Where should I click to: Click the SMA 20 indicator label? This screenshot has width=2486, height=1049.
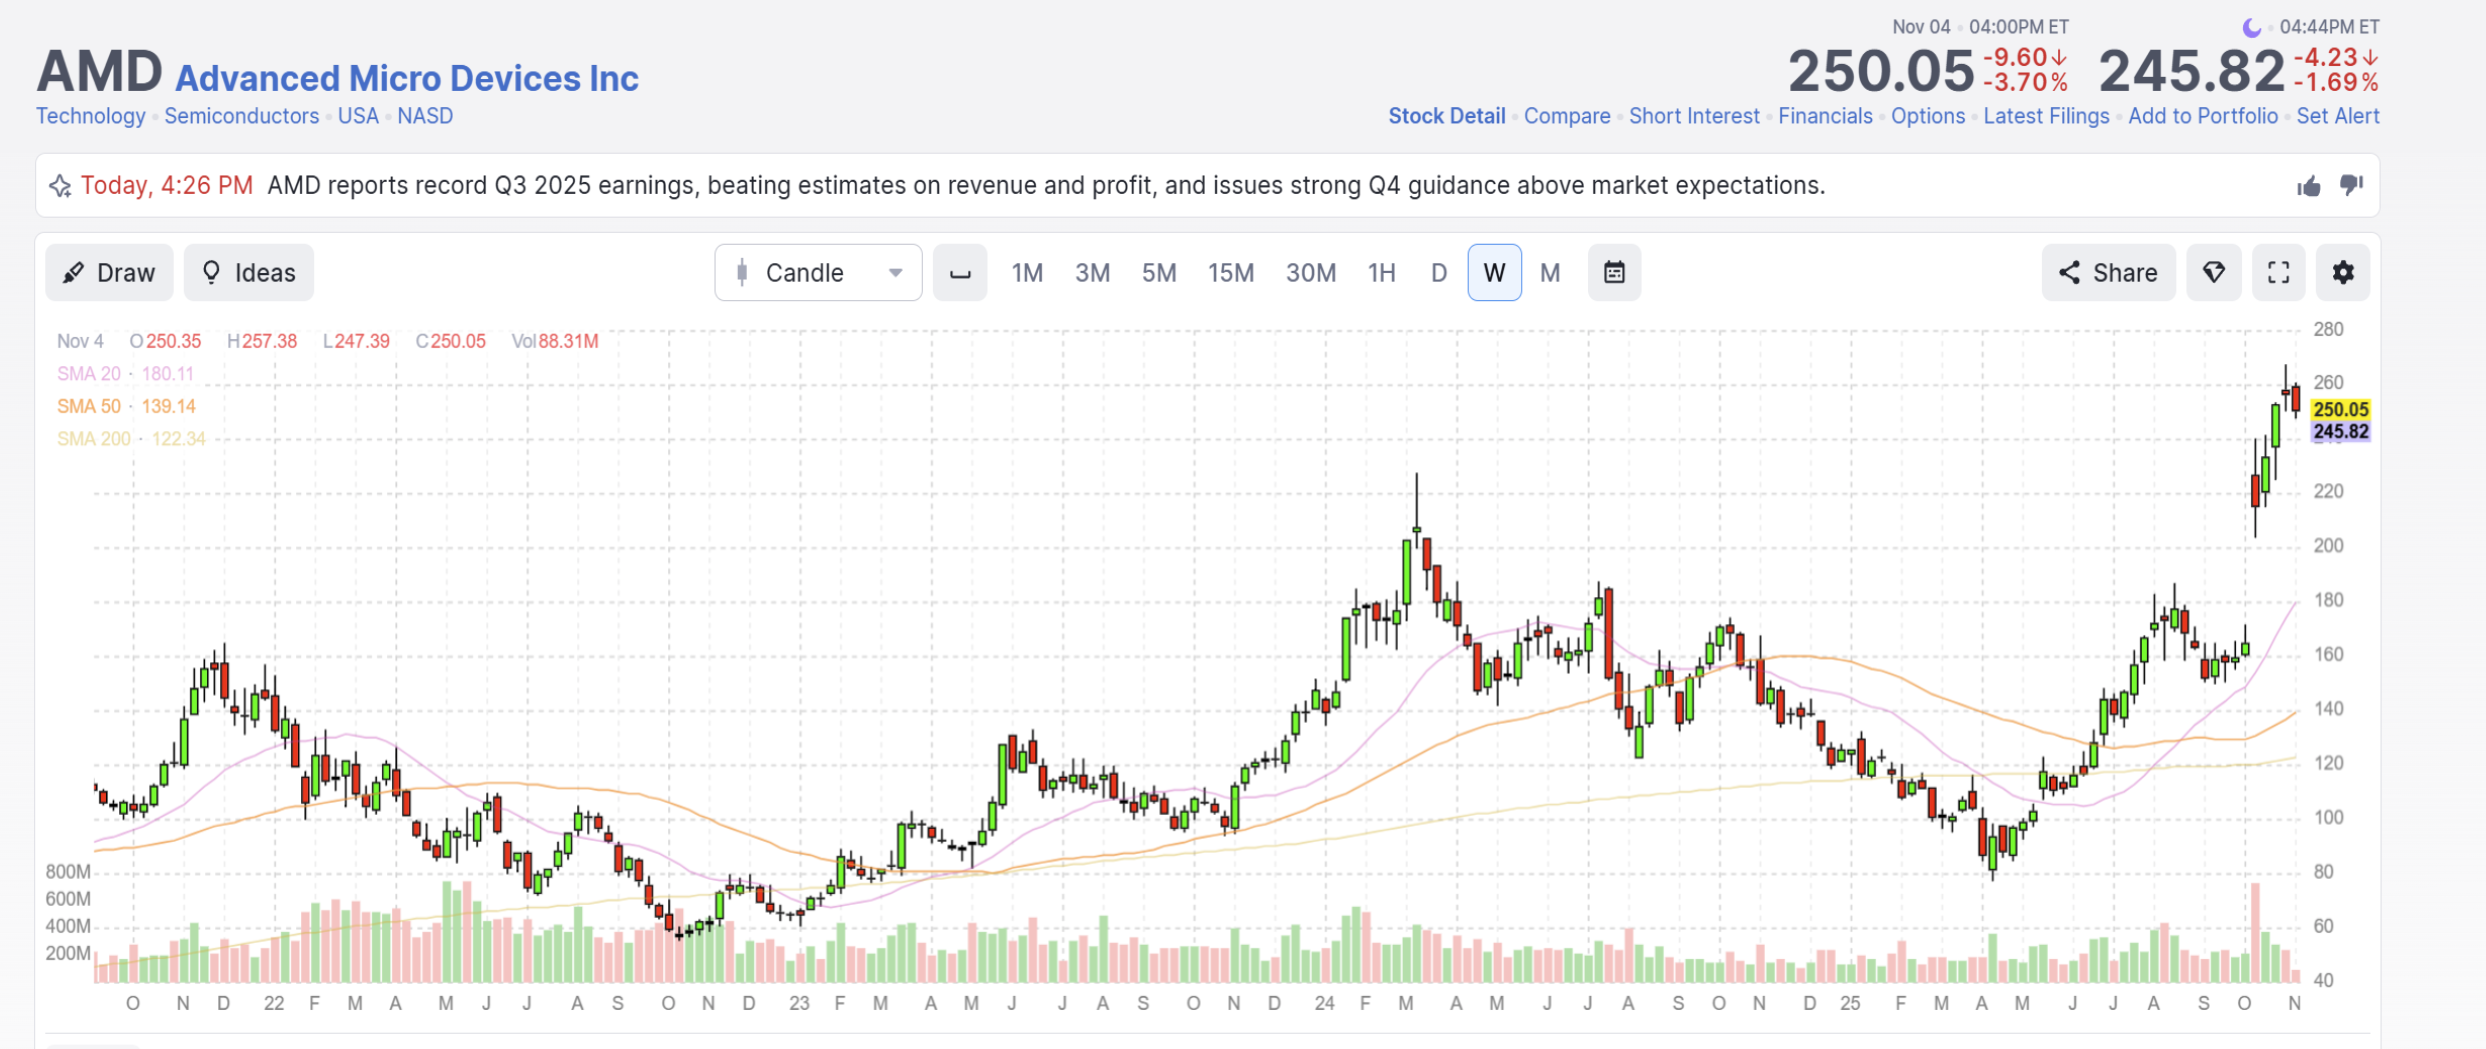coord(88,374)
